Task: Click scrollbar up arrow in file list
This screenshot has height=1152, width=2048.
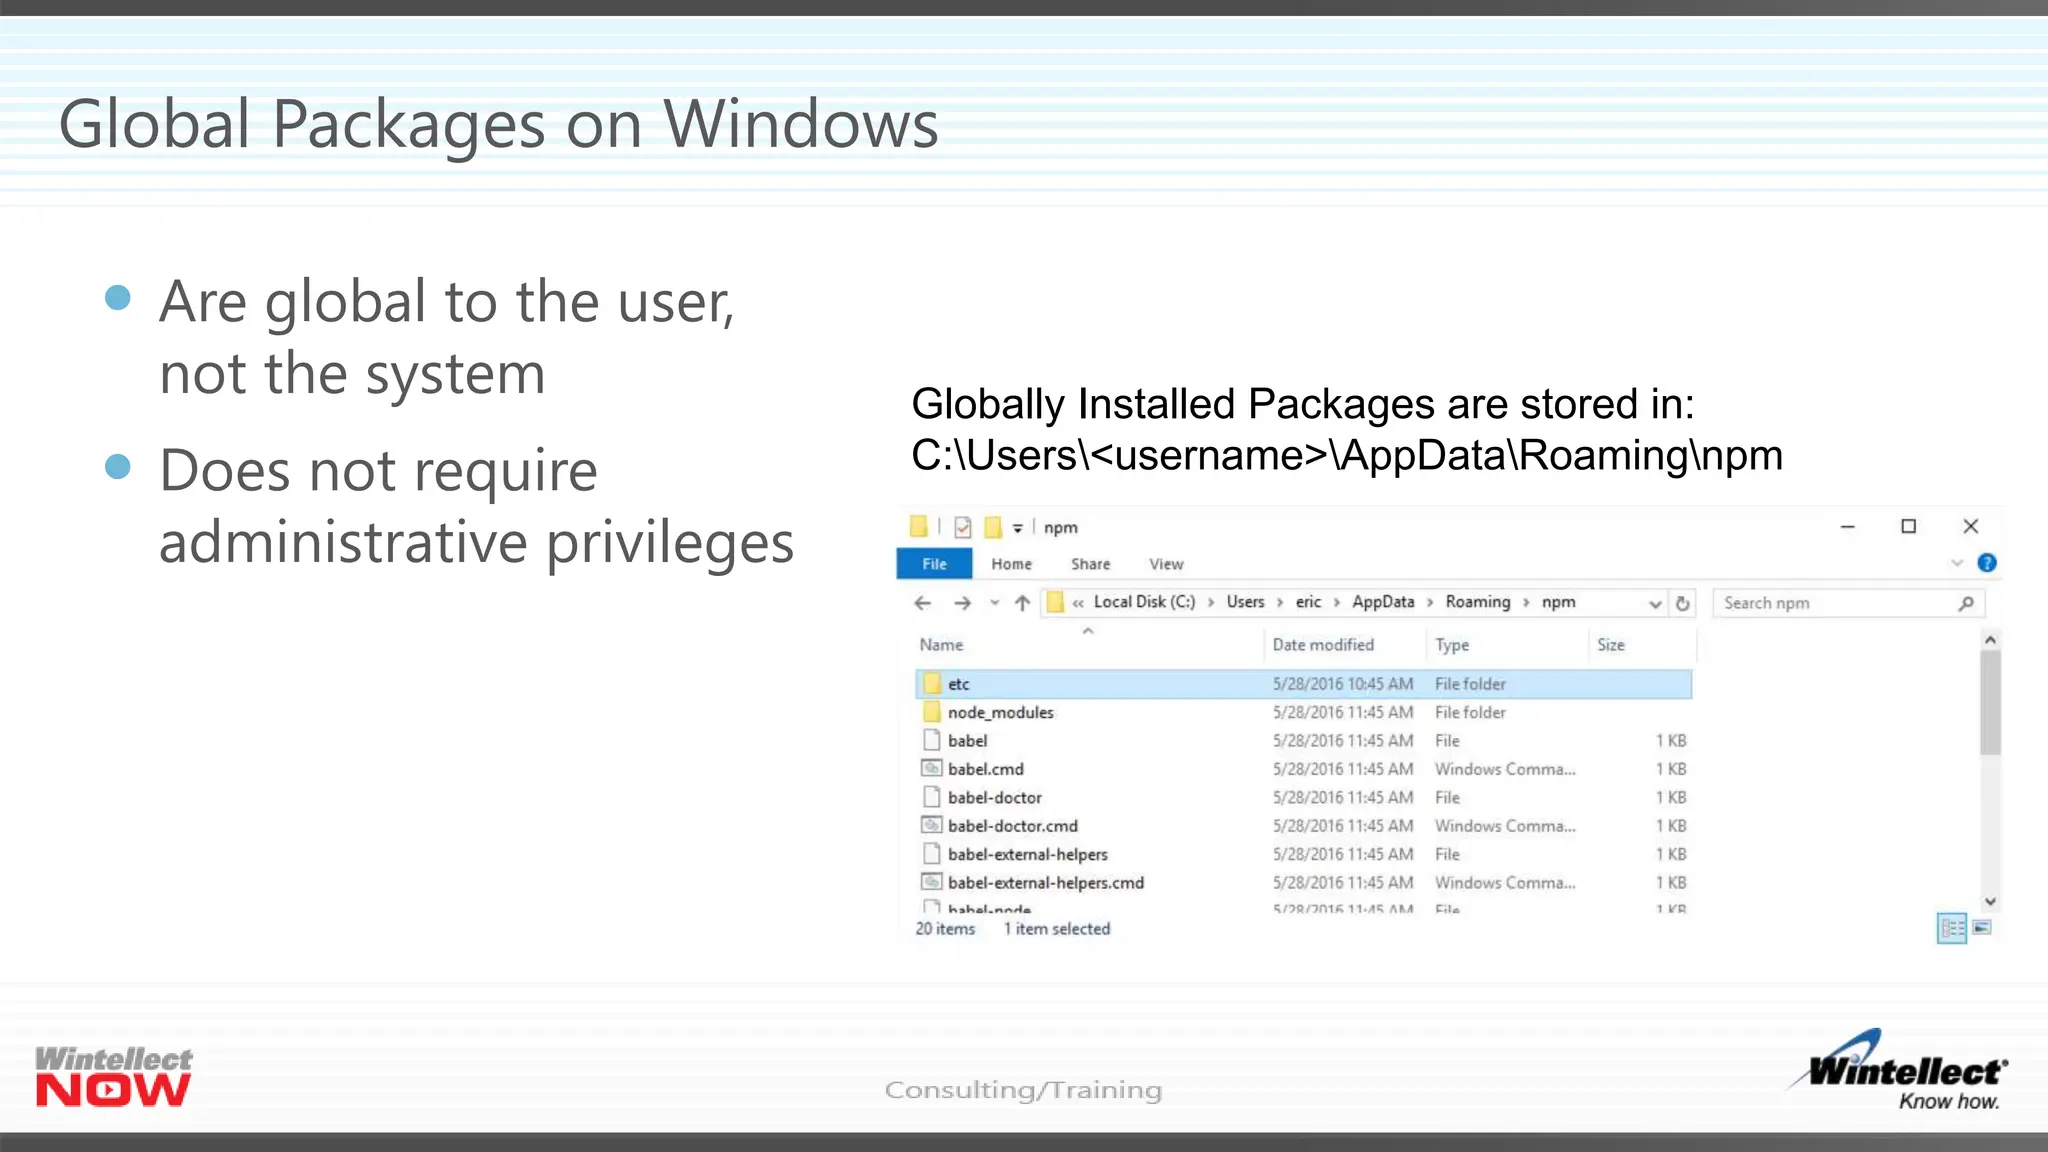Action: point(1990,640)
